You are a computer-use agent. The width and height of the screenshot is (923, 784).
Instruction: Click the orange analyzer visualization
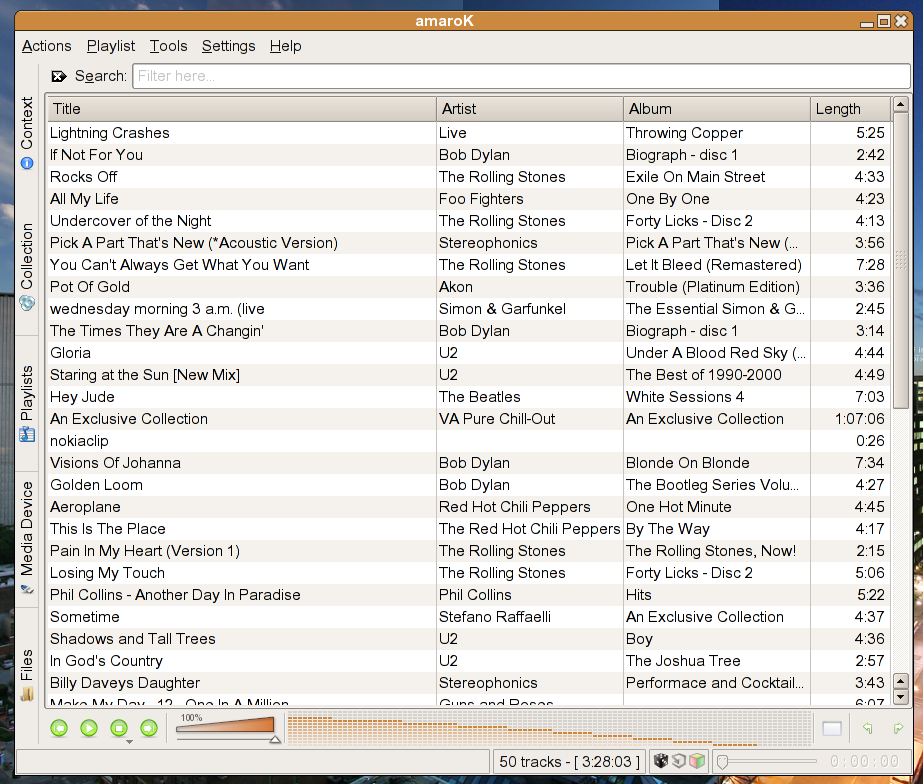click(549, 729)
